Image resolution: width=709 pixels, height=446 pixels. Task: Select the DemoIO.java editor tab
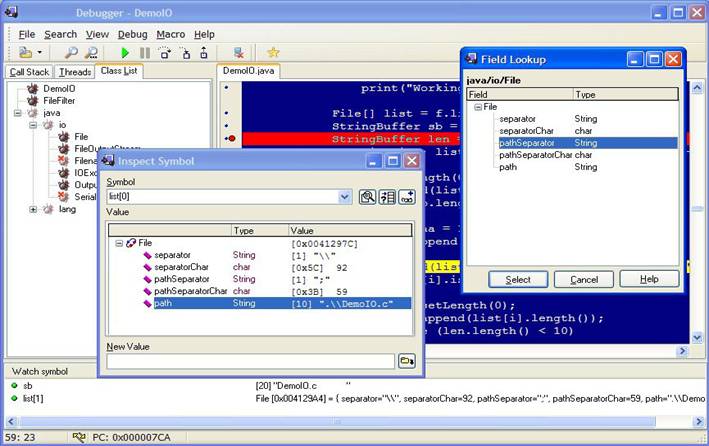pos(248,71)
